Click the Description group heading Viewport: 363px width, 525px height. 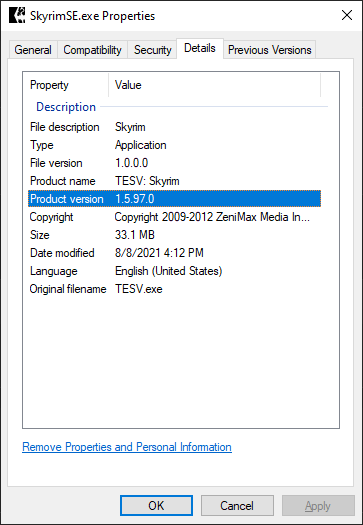tap(66, 107)
